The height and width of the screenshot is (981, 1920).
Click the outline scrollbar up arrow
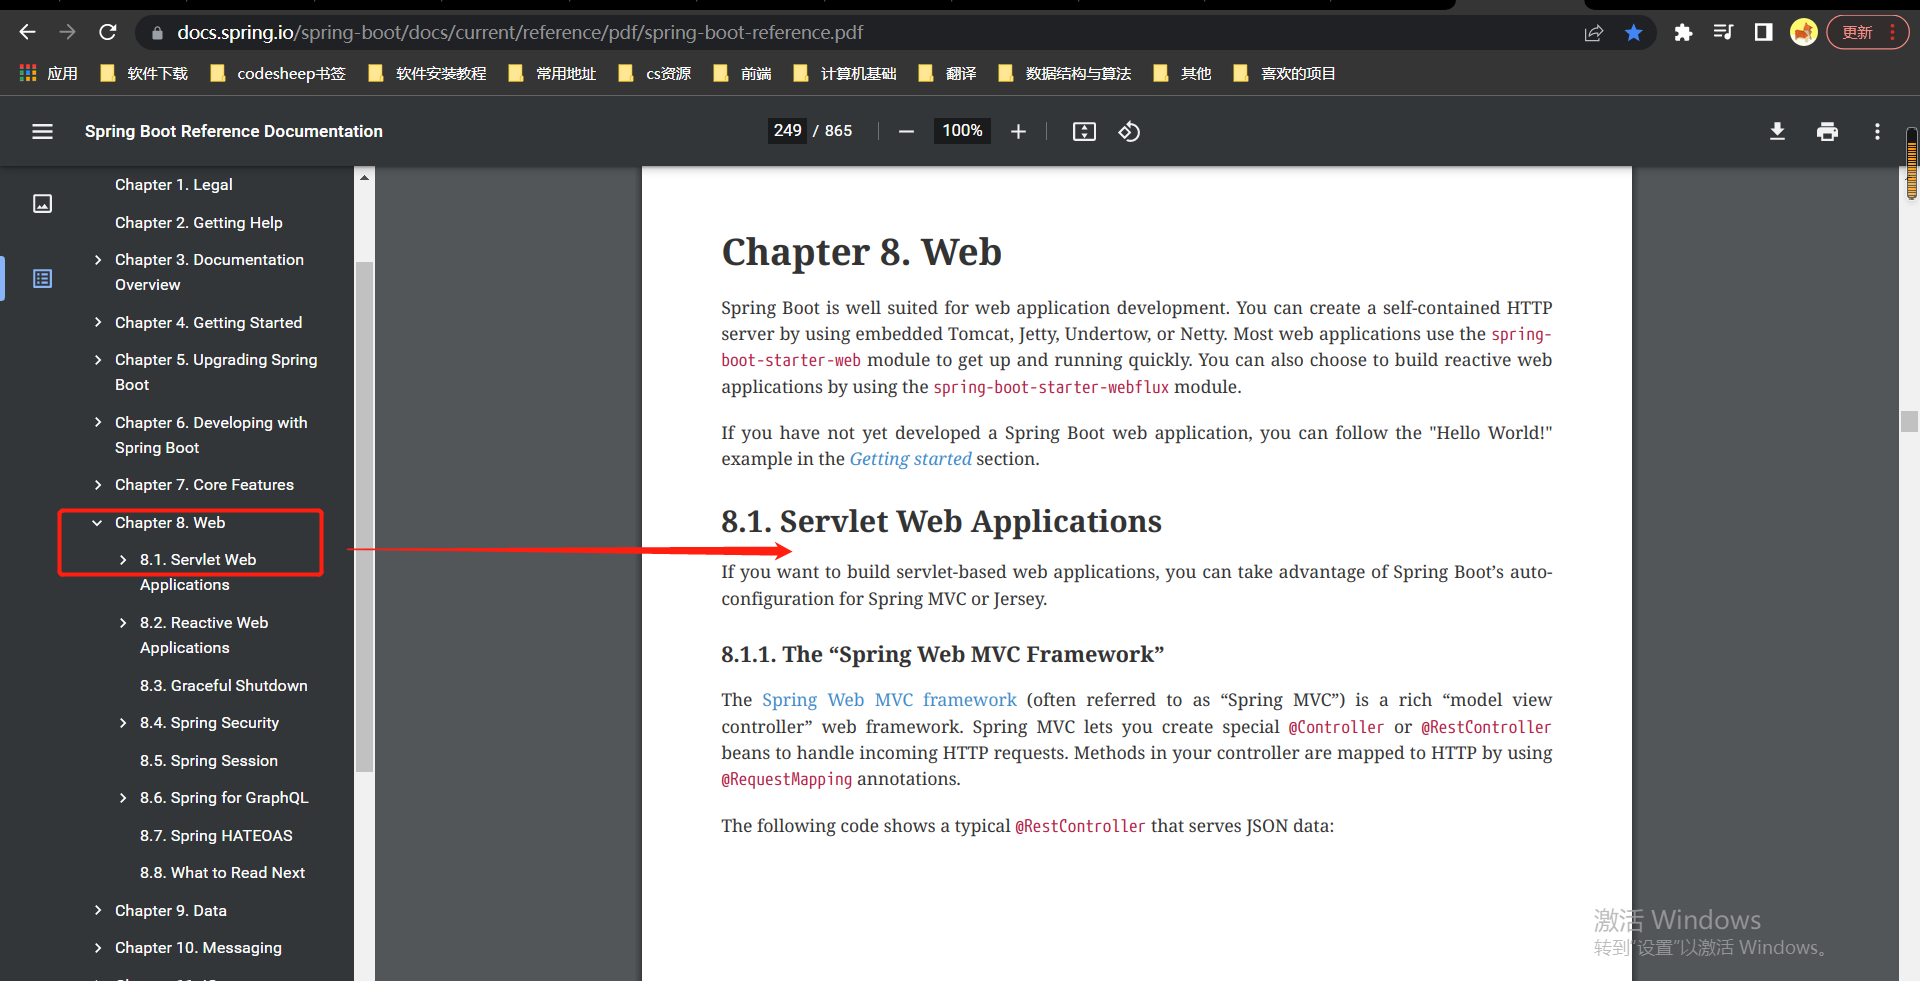364,177
